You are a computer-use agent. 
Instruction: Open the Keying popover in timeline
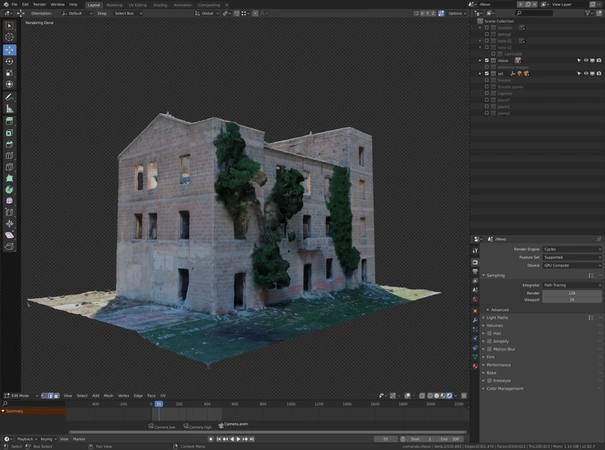point(48,439)
